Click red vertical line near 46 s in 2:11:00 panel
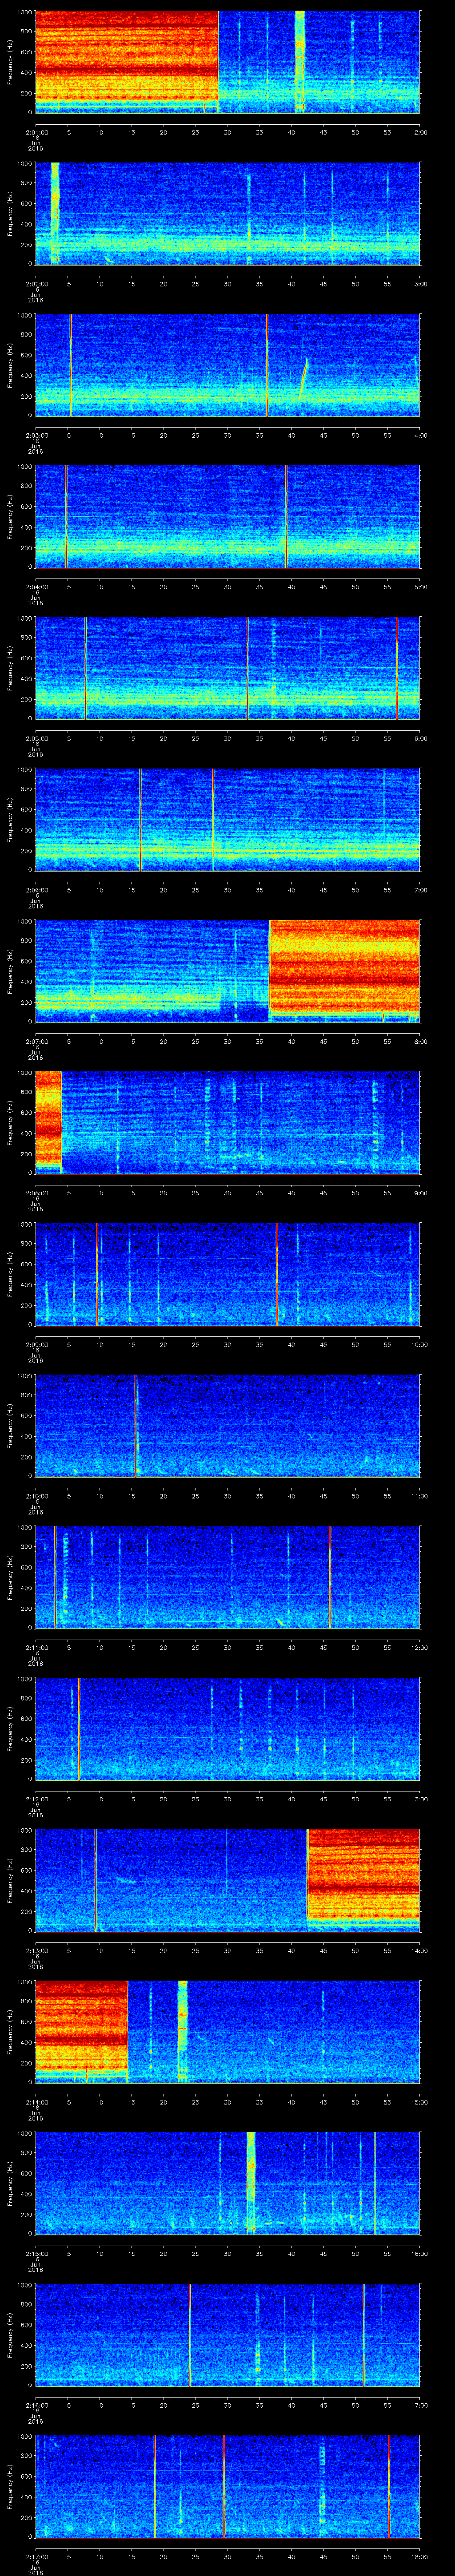Image resolution: width=455 pixels, height=2576 pixels. [x=330, y=1577]
